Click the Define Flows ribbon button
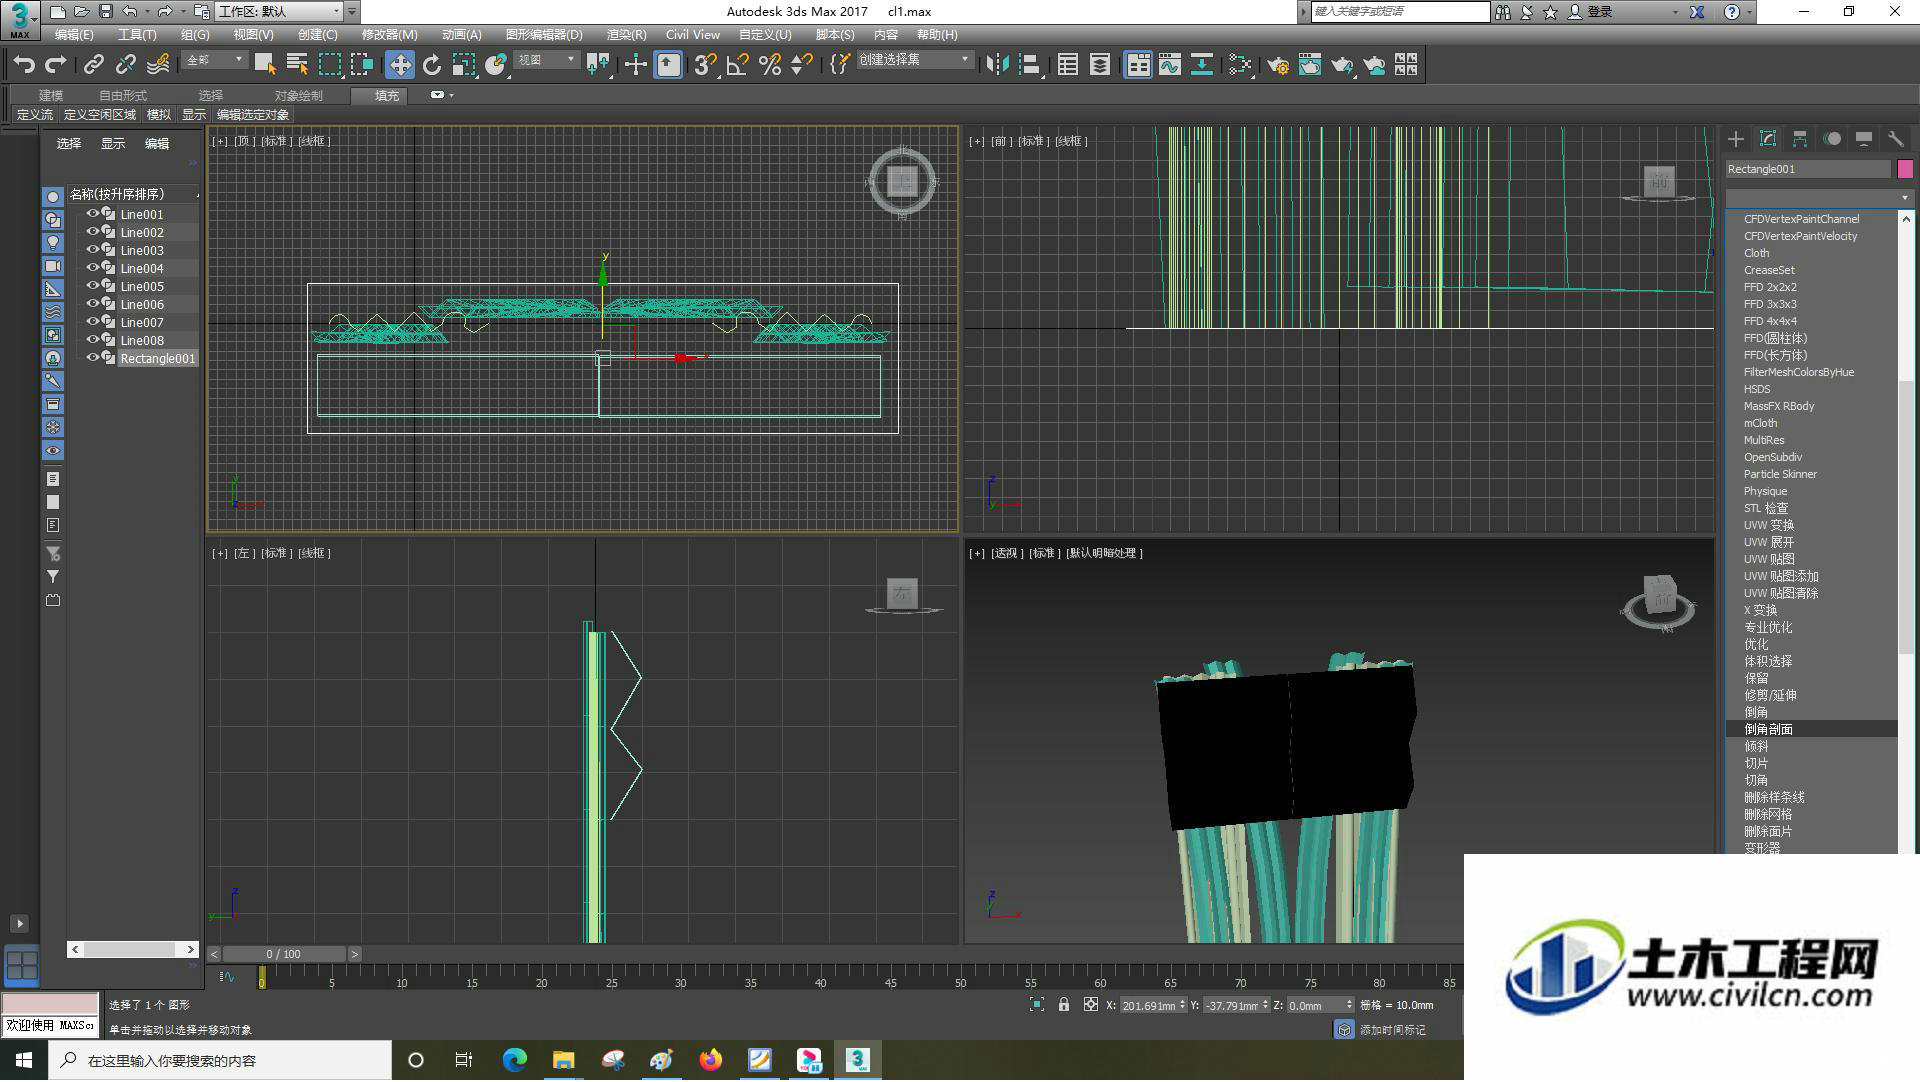 35,115
